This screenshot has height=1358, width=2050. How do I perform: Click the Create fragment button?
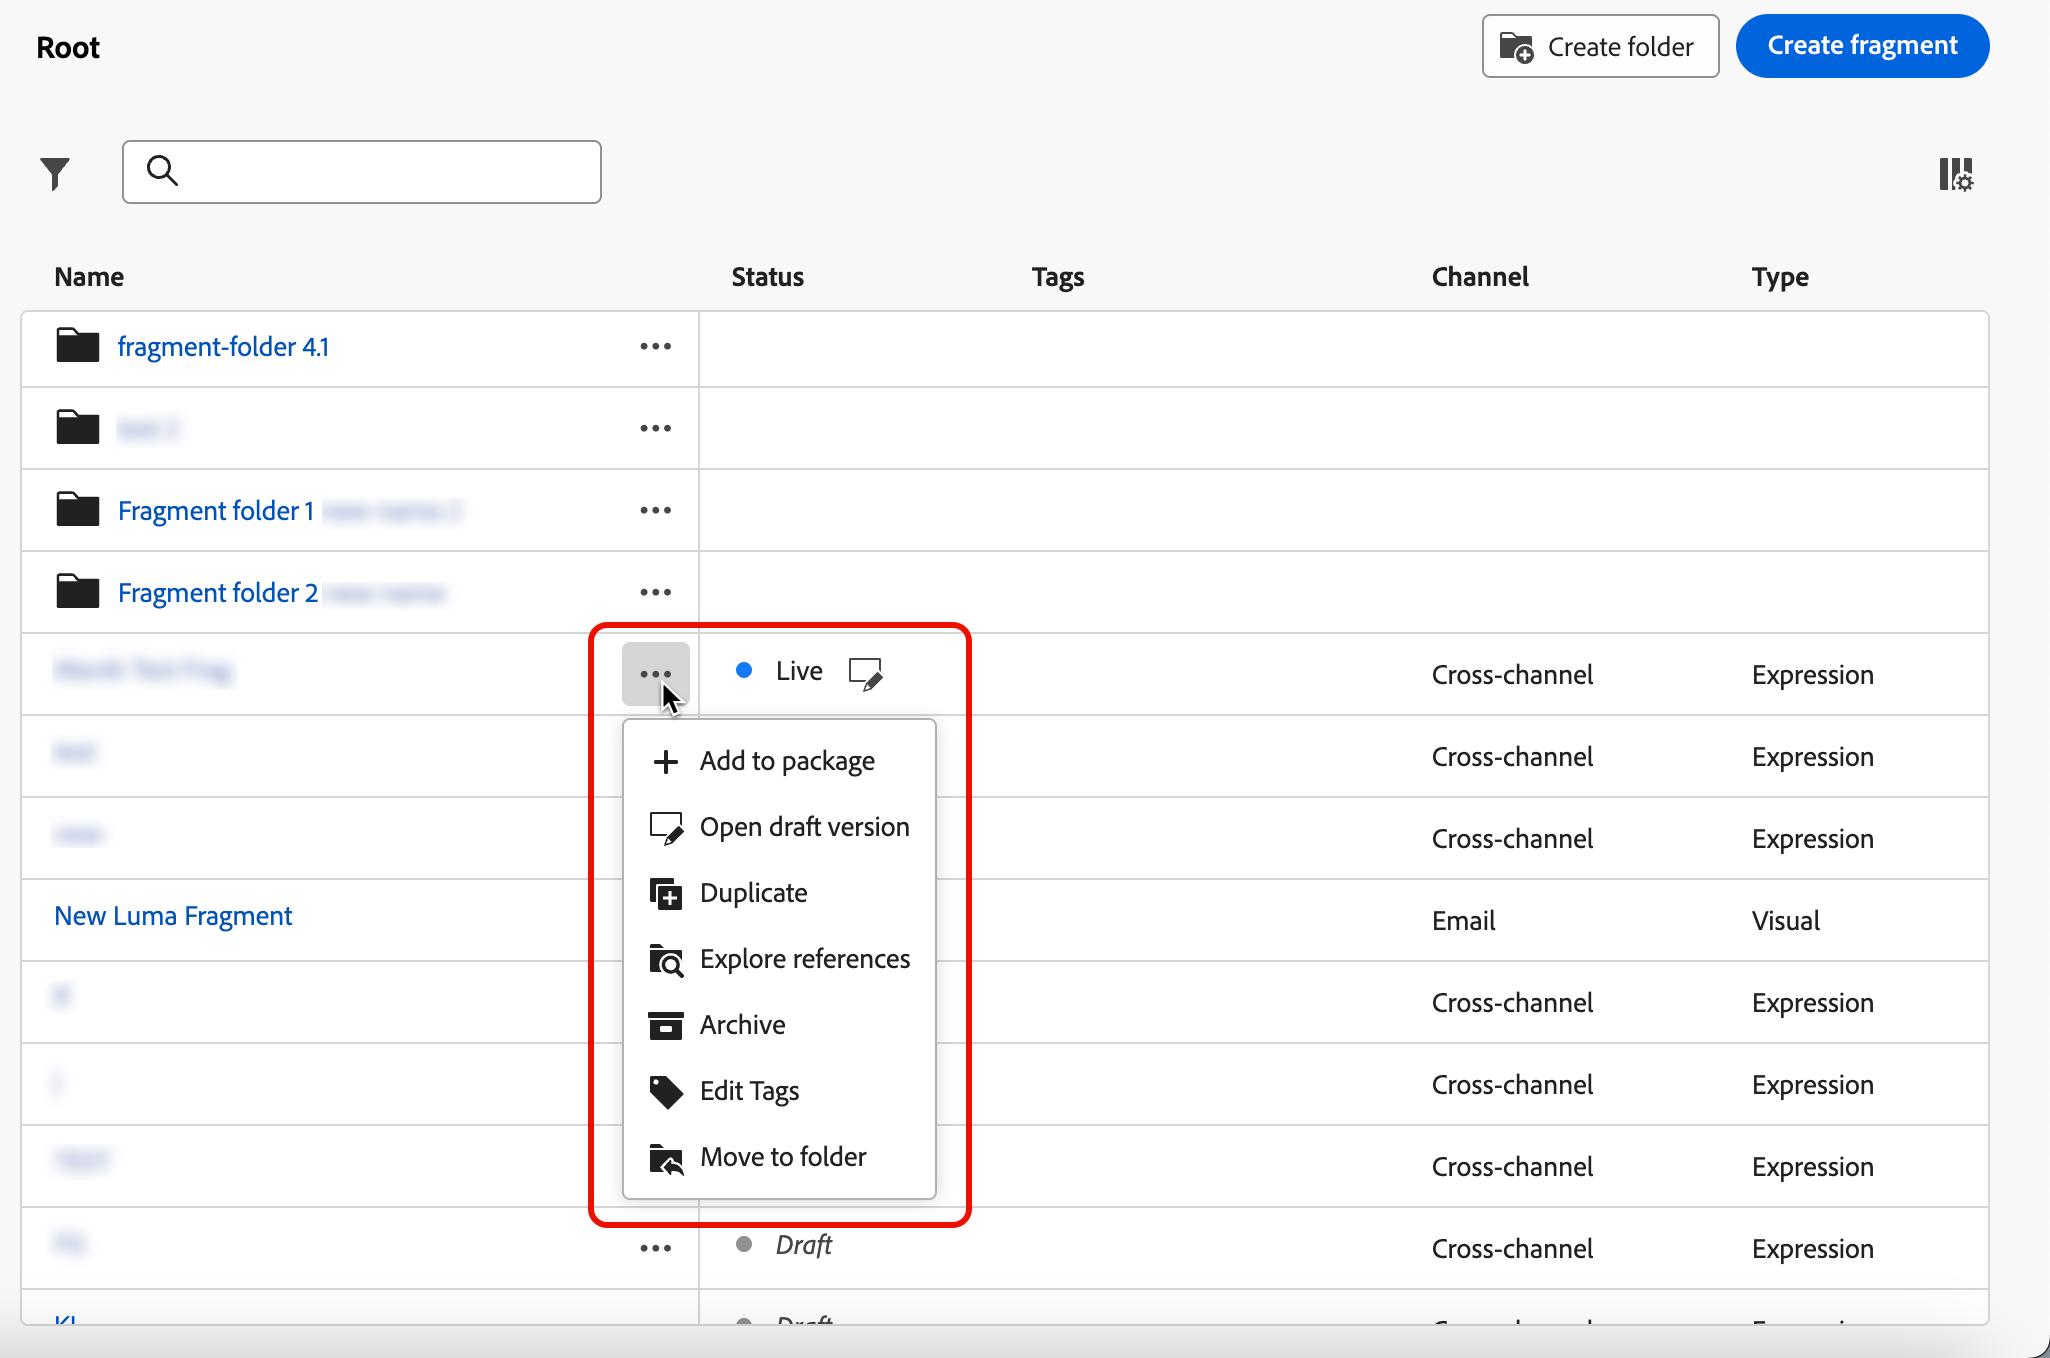pyautogui.click(x=1861, y=46)
